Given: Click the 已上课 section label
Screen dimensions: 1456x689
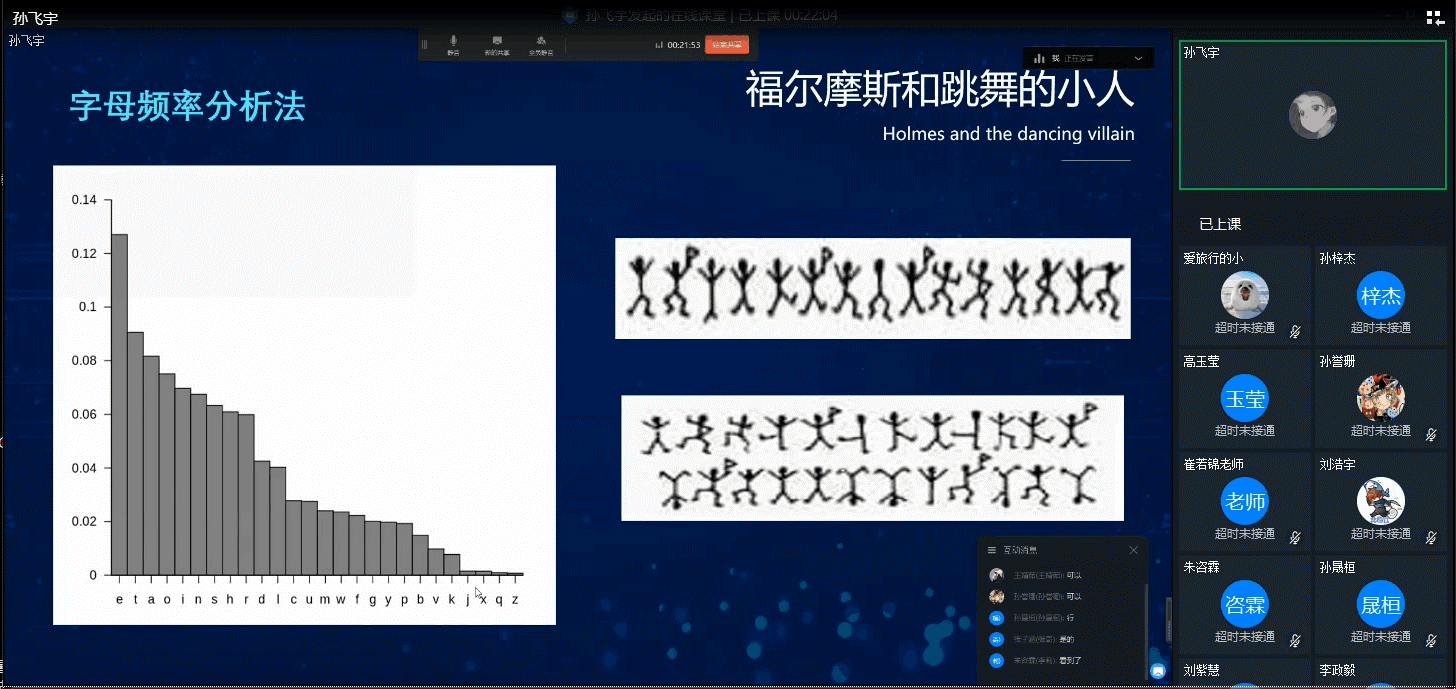Looking at the screenshot, I should (1220, 224).
